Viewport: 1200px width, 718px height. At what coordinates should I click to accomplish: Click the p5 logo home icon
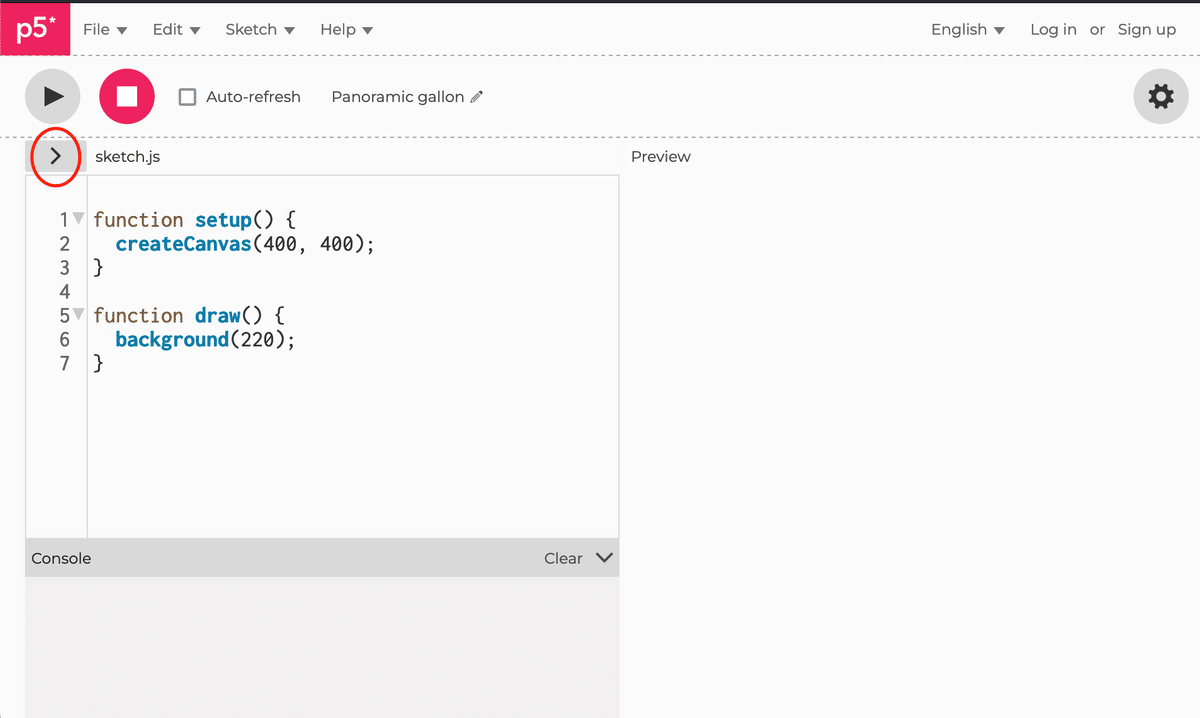(35, 29)
